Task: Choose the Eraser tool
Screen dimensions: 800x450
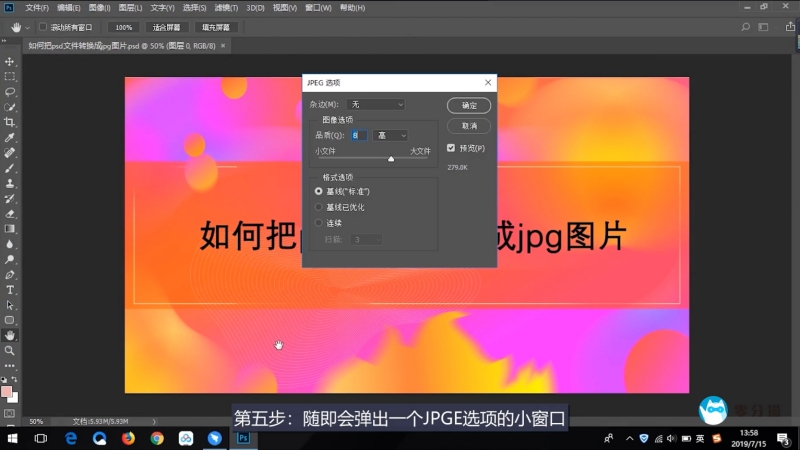Action: (x=10, y=213)
